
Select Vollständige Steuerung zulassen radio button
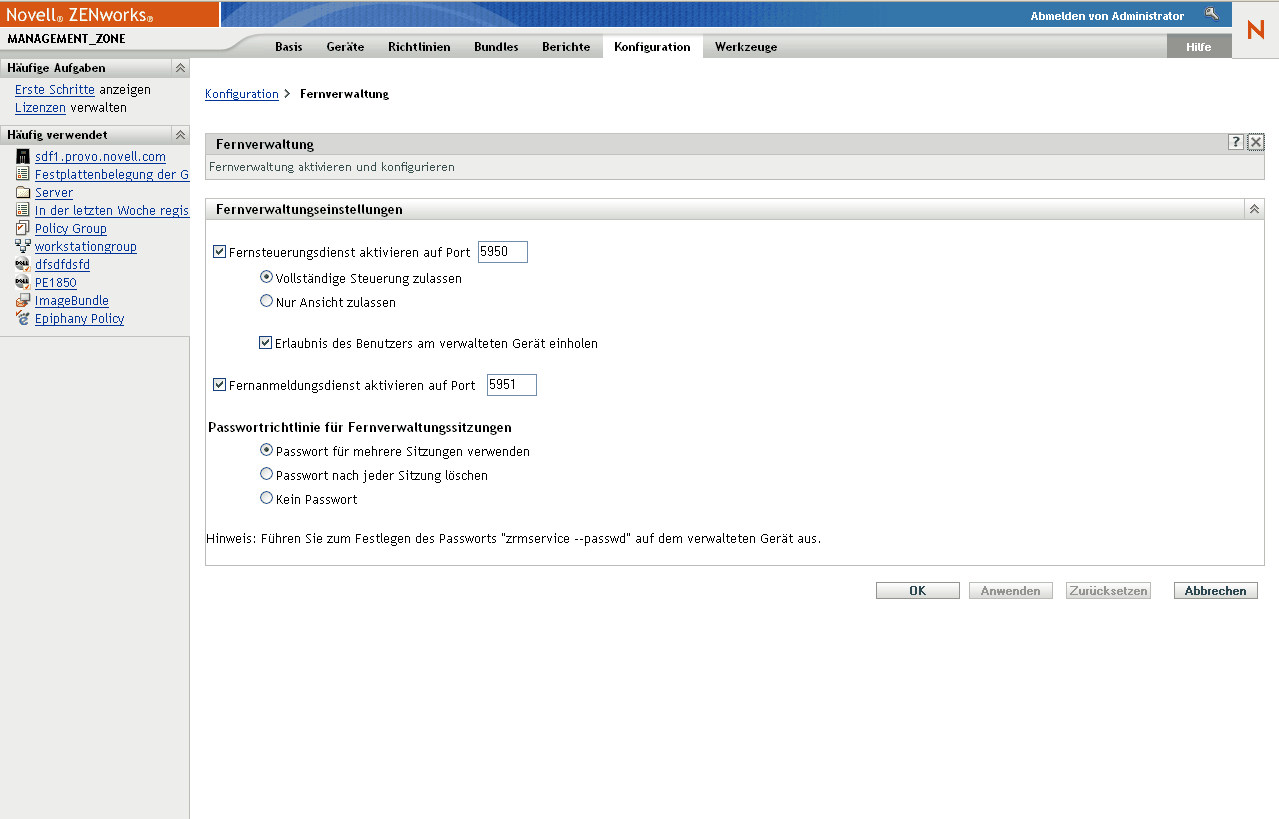tap(266, 277)
